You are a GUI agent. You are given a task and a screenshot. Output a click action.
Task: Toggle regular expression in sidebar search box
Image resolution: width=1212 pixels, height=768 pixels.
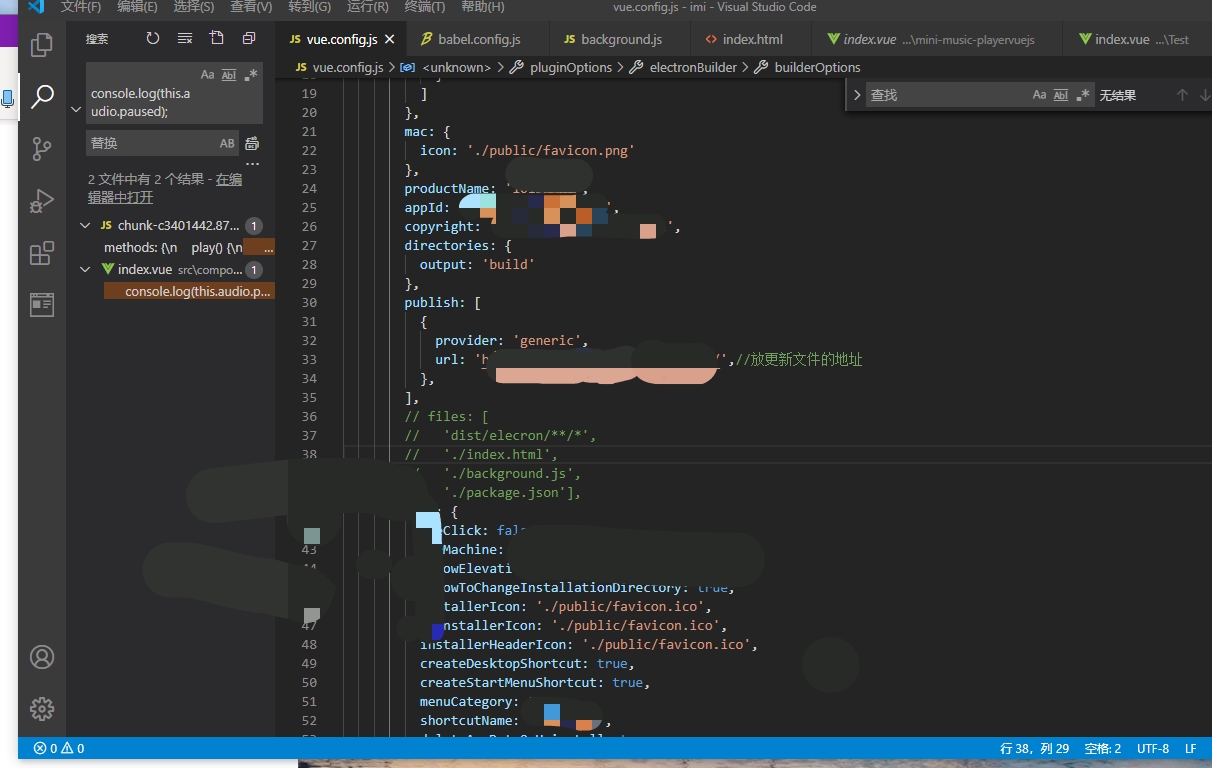coord(251,75)
